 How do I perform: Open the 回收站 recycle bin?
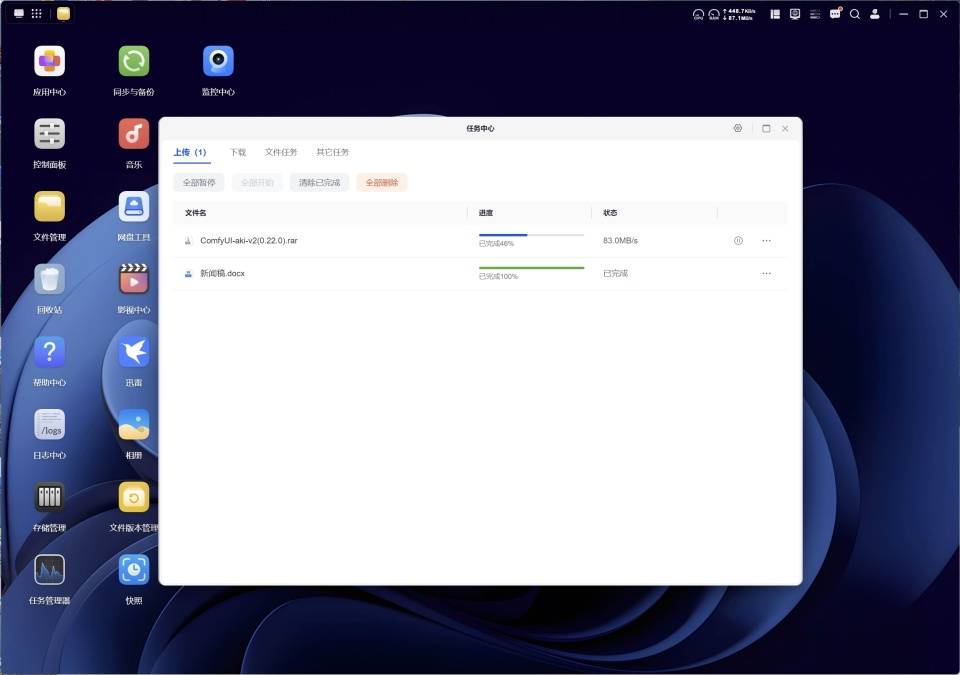[x=49, y=279]
